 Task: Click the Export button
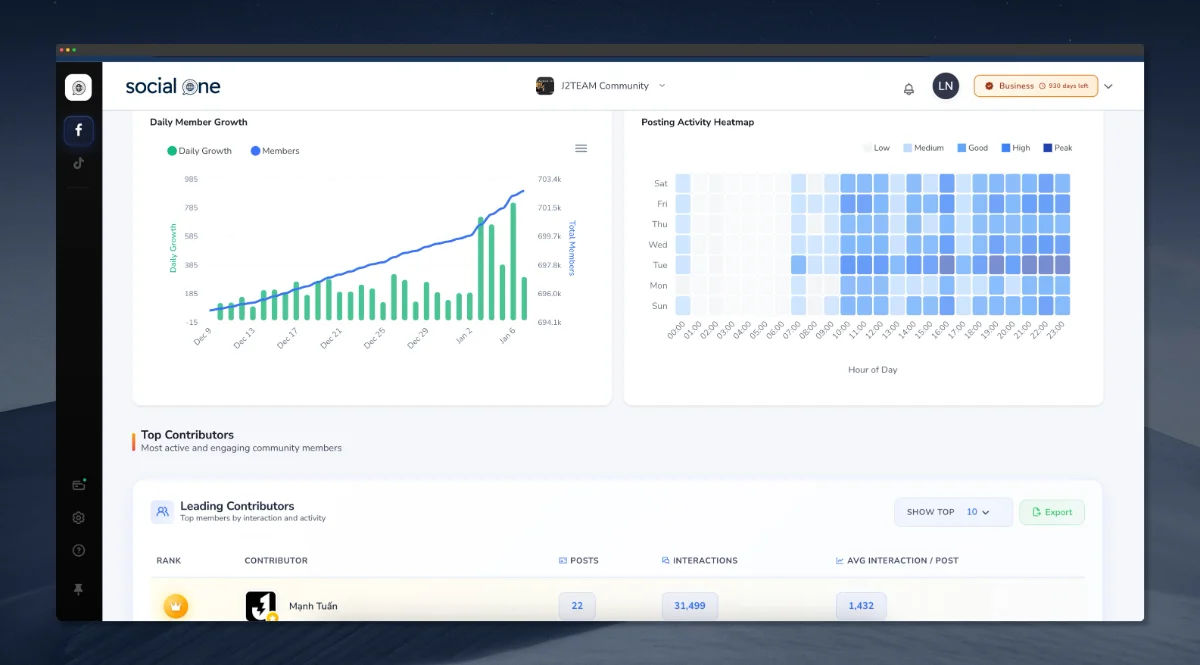pos(1051,511)
